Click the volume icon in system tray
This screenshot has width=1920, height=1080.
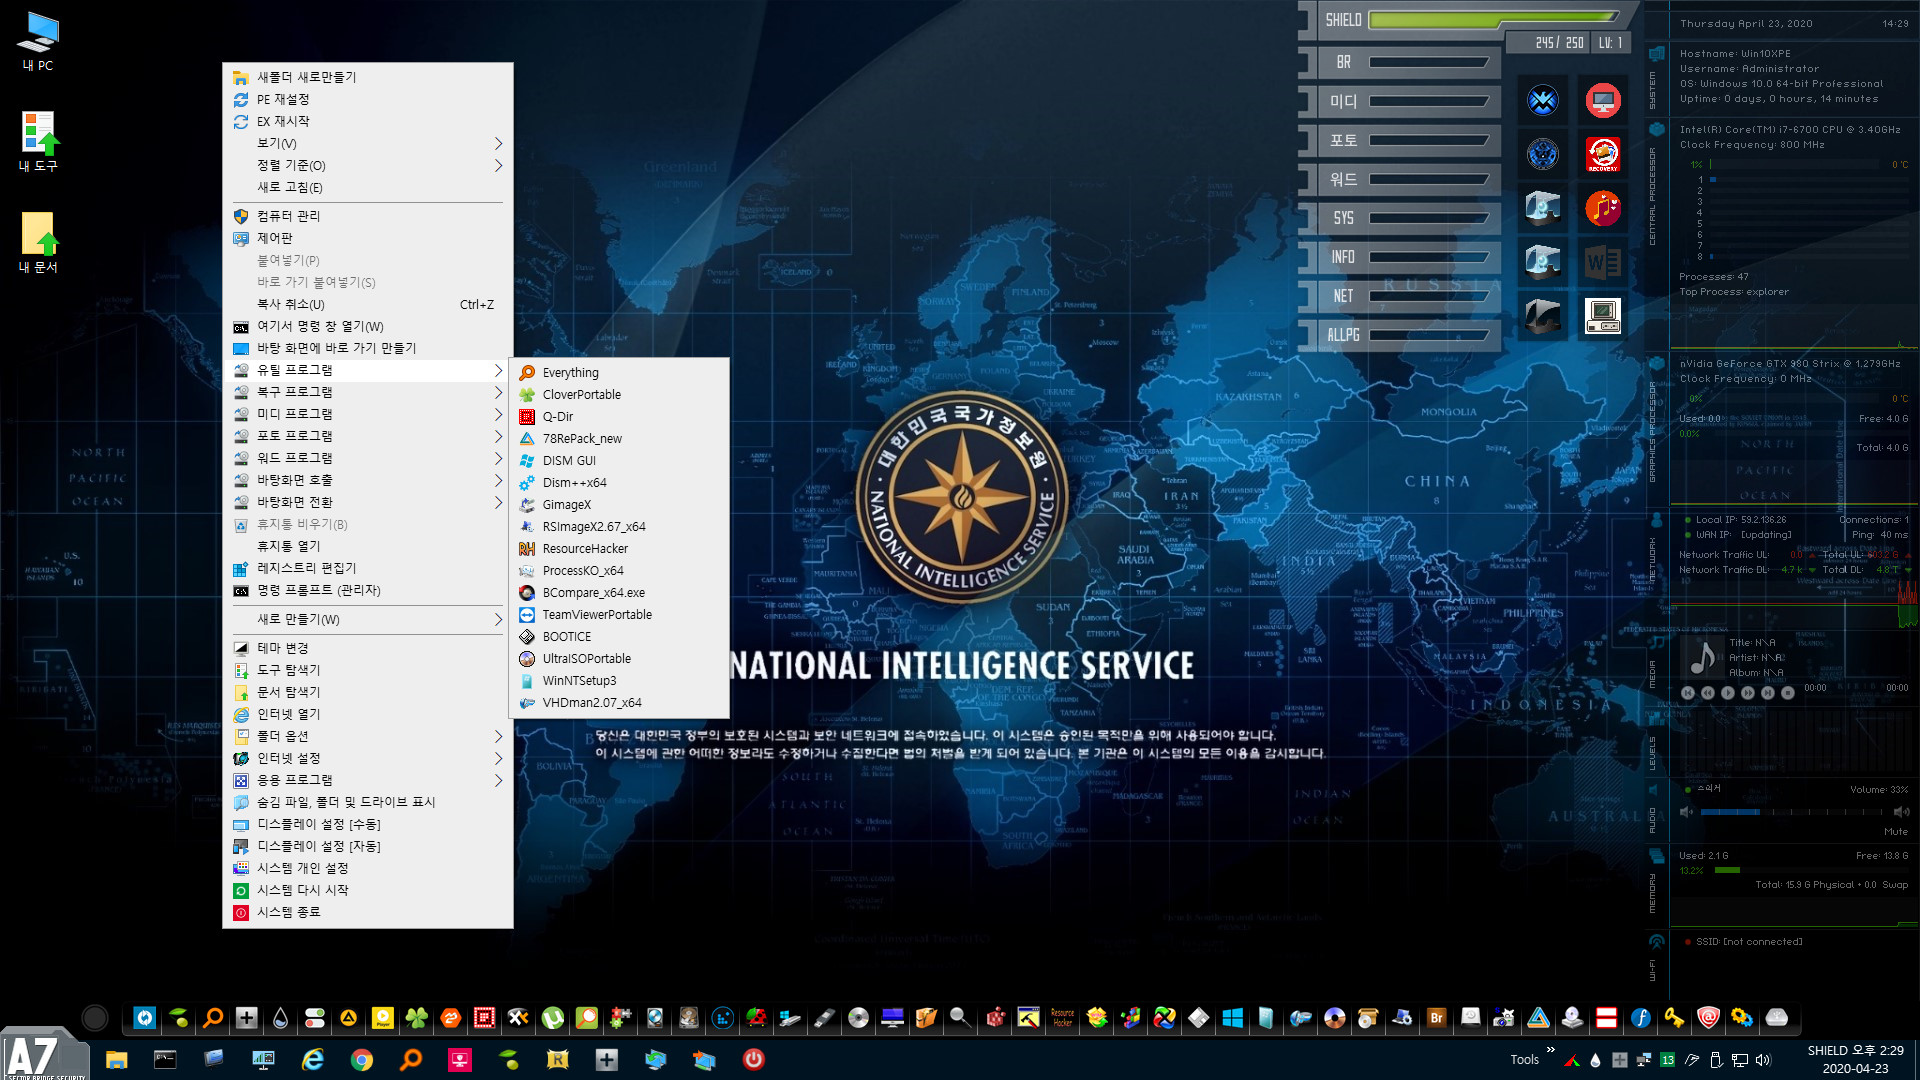(x=1763, y=1060)
